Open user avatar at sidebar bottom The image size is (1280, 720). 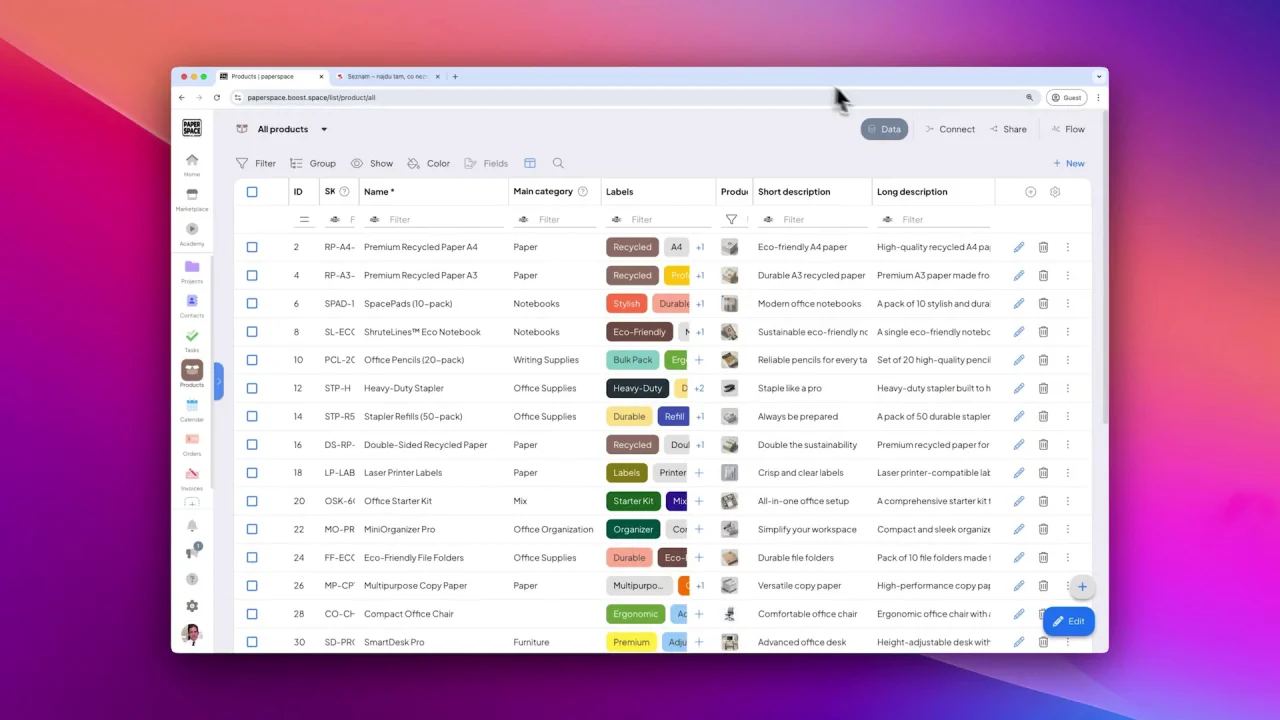(x=192, y=634)
